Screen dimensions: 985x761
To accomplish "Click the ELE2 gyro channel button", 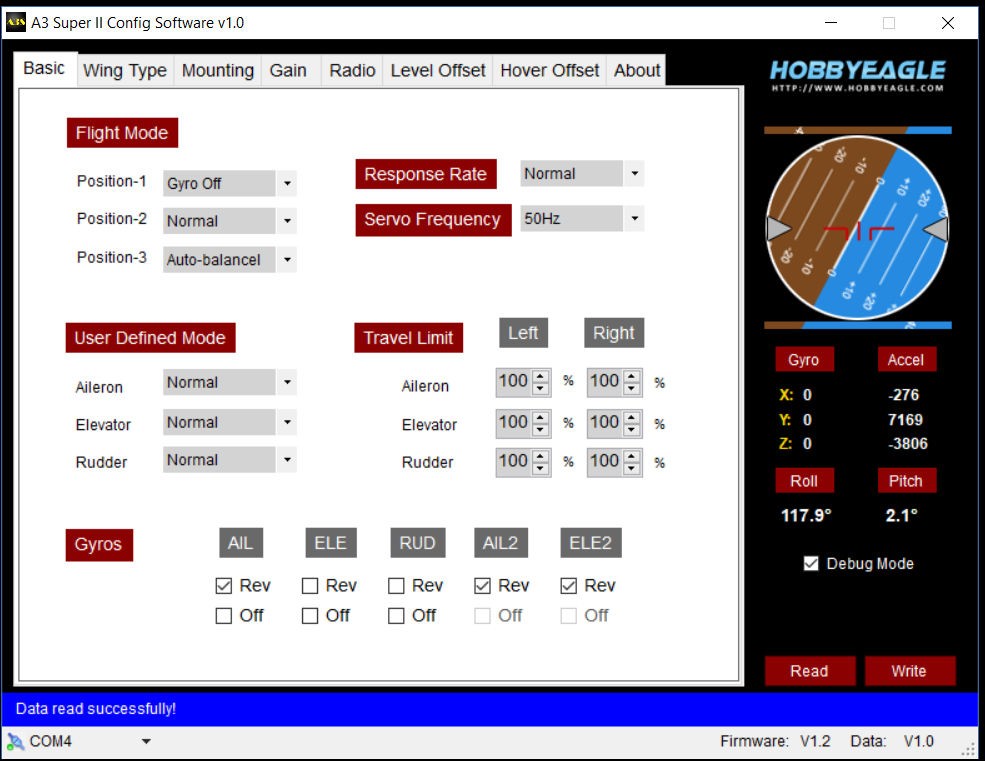I will tap(590, 543).
